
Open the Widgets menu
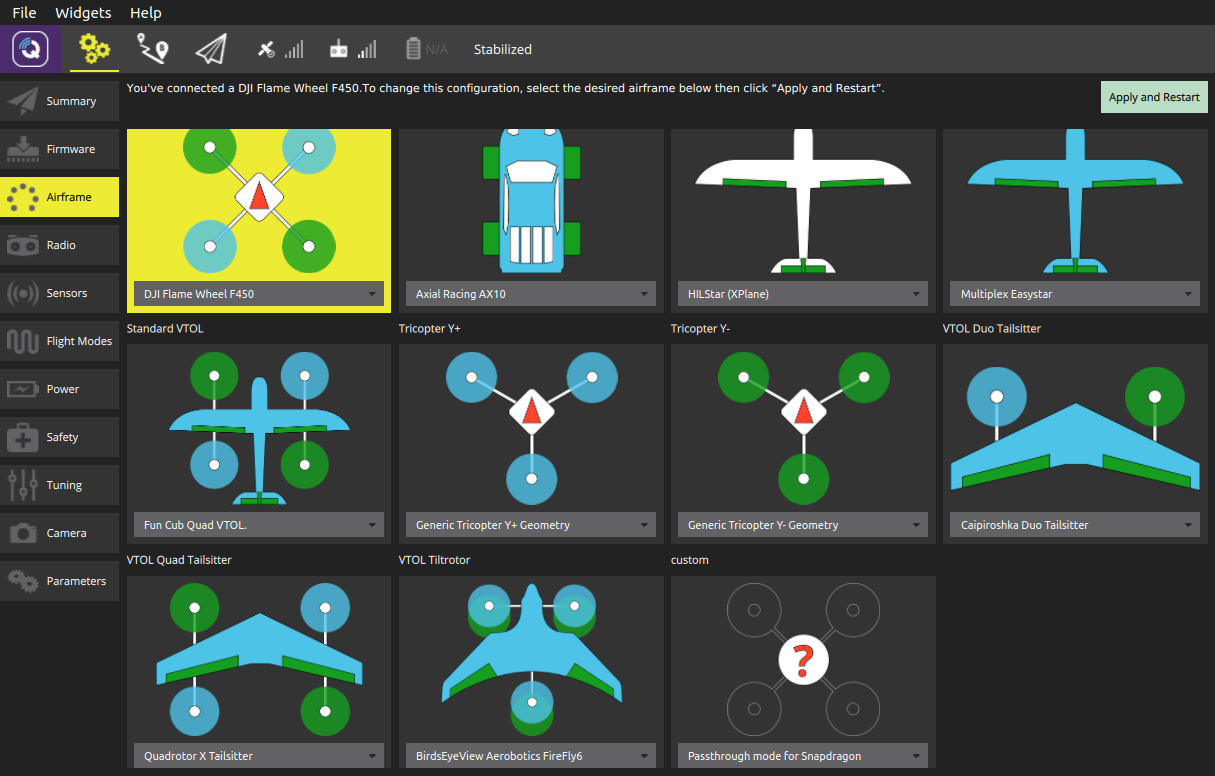click(x=83, y=13)
